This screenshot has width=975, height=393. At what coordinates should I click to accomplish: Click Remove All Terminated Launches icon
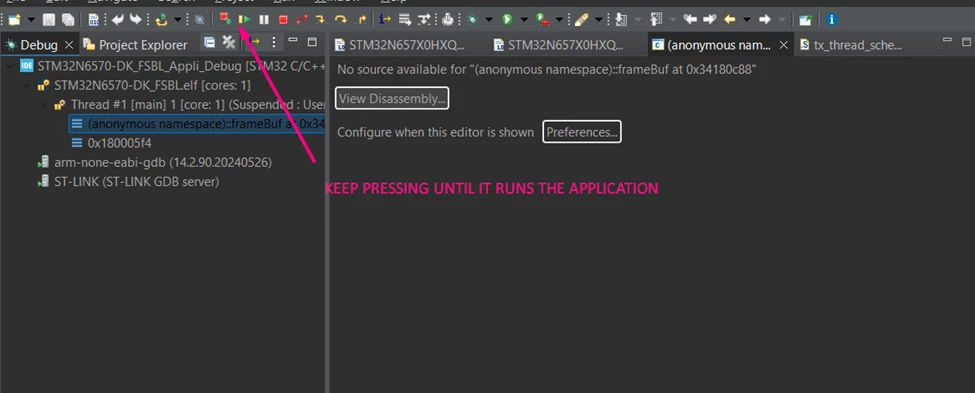229,42
